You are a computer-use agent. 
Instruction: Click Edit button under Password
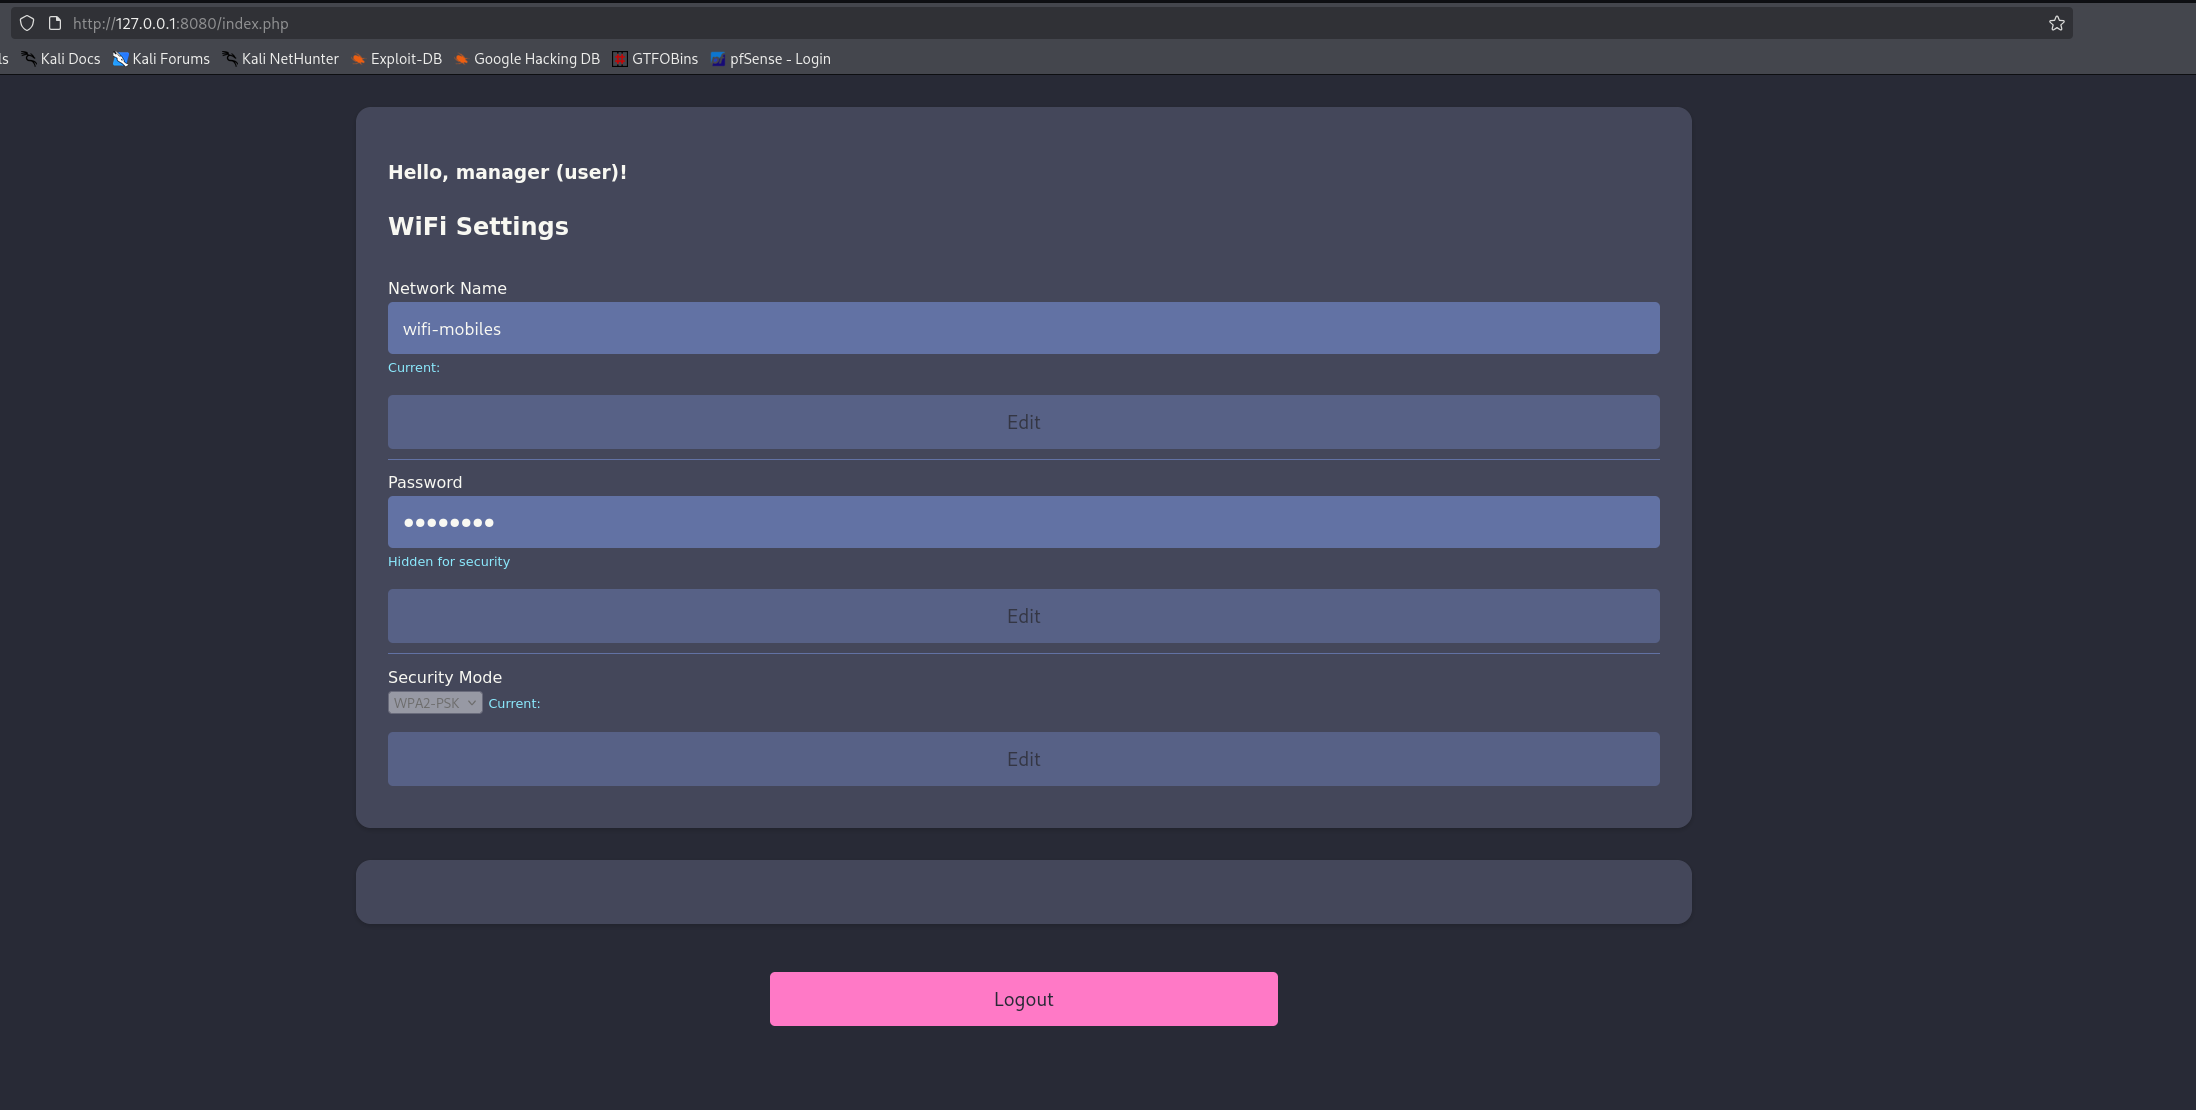click(1023, 616)
